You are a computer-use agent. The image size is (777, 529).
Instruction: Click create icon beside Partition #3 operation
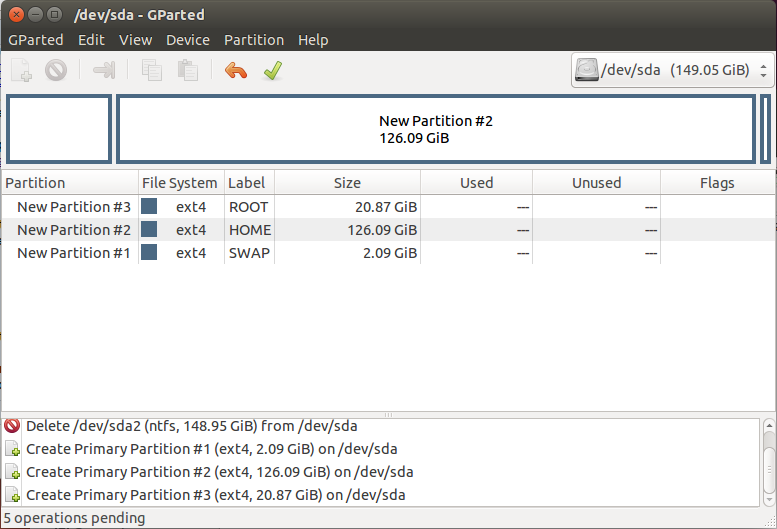tap(12, 494)
